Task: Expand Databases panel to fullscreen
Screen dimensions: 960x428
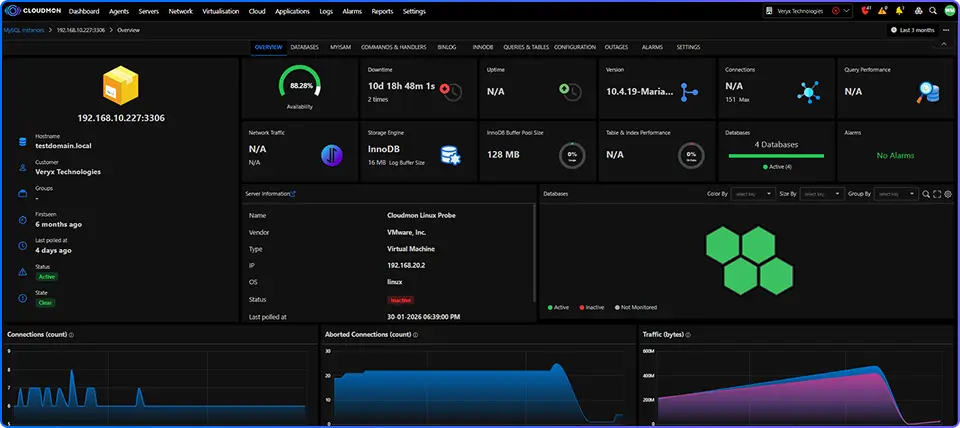Action: click(937, 194)
